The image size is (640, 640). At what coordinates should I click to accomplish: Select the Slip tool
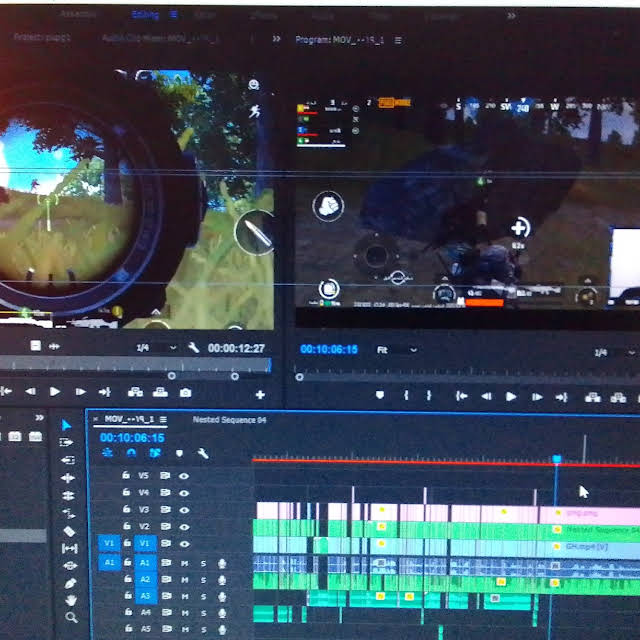pos(69,548)
